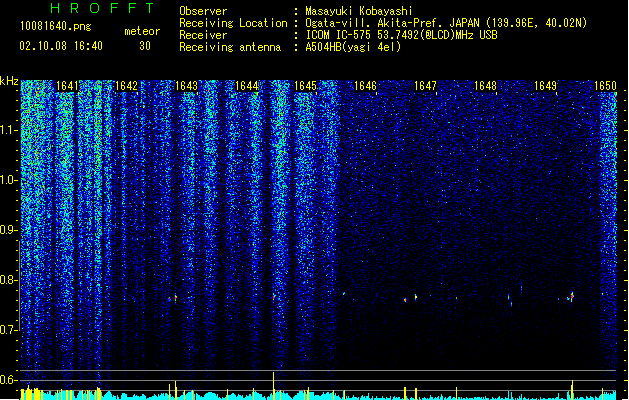The image size is (629, 400).
Task: Click the 1648 time marker
Action: pyautogui.click(x=485, y=86)
